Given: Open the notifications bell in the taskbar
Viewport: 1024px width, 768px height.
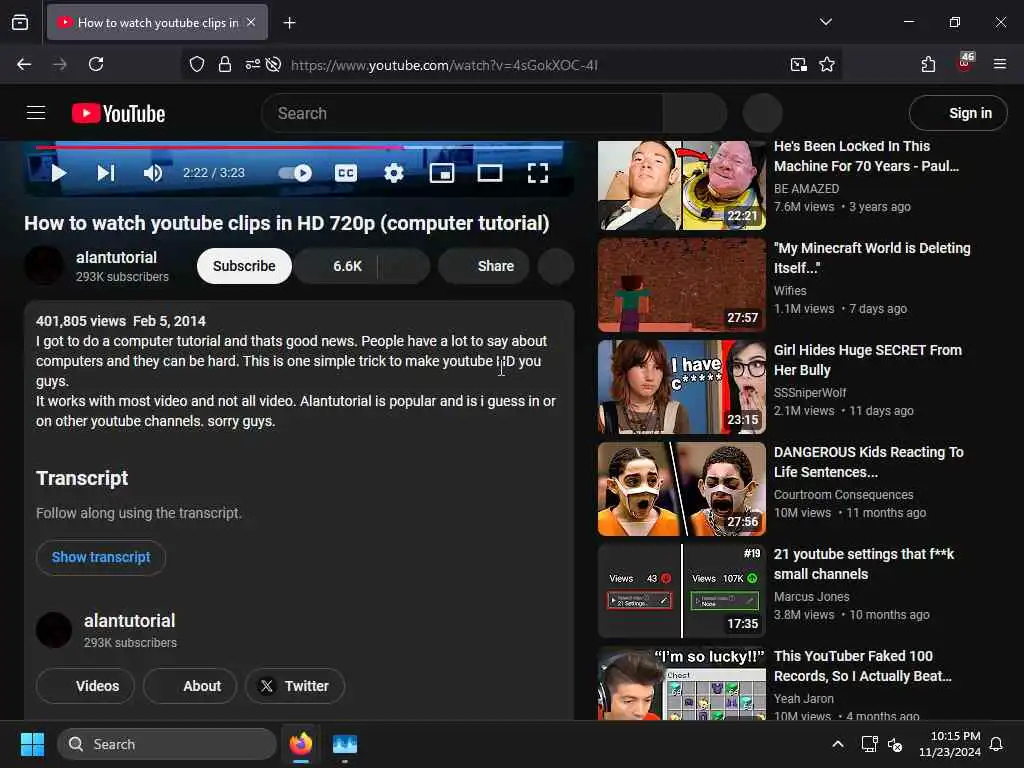Looking at the screenshot, I should (x=996, y=744).
